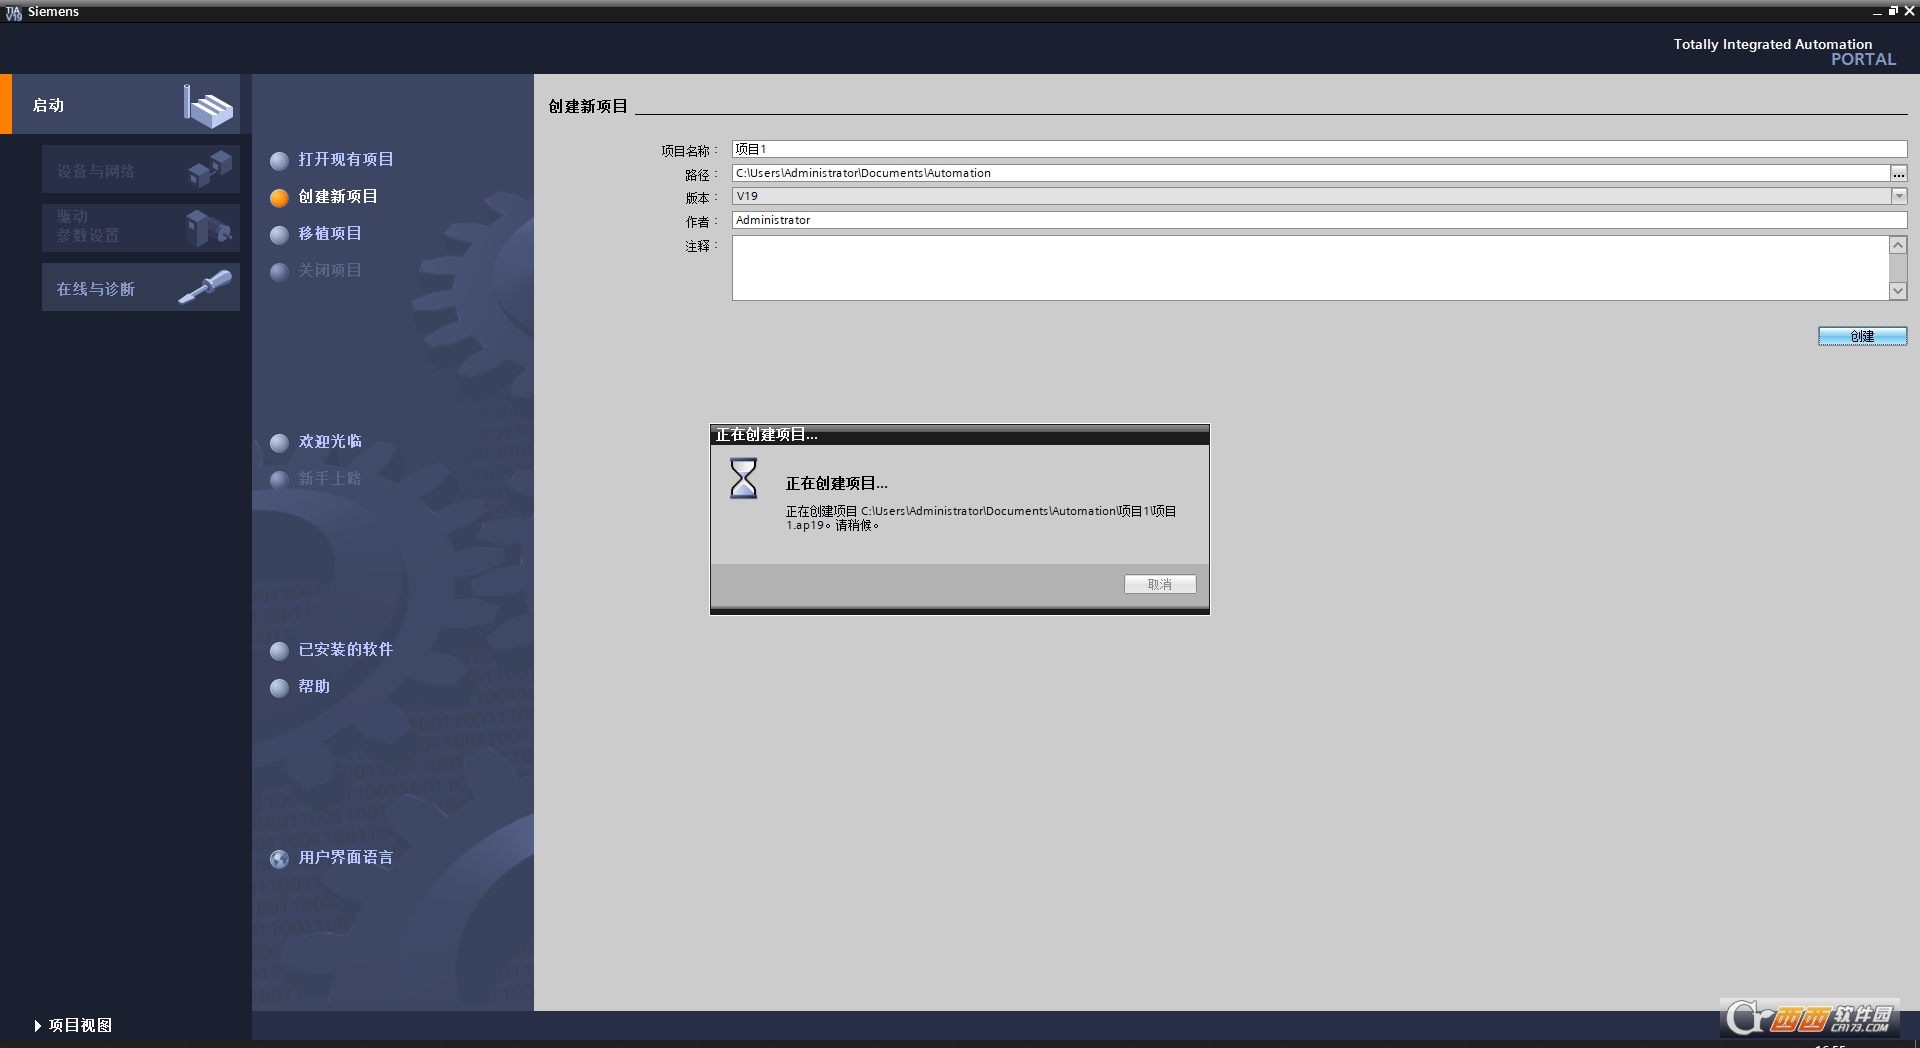Select 移植项目 in the action list
This screenshot has width=1920, height=1048.
(x=330, y=233)
